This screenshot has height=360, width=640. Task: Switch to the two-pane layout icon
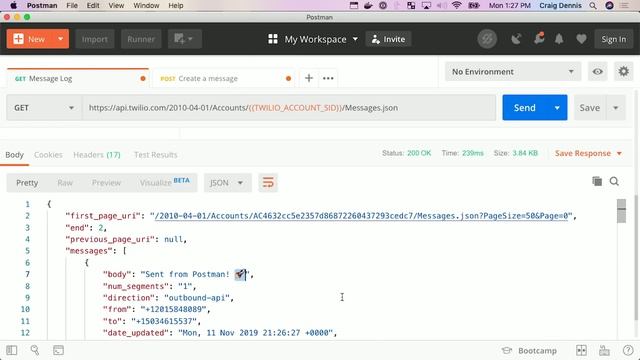click(x=581, y=350)
